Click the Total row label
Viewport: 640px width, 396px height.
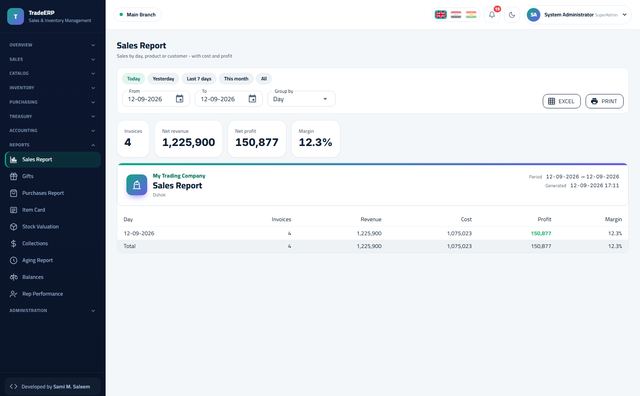pyautogui.click(x=129, y=246)
